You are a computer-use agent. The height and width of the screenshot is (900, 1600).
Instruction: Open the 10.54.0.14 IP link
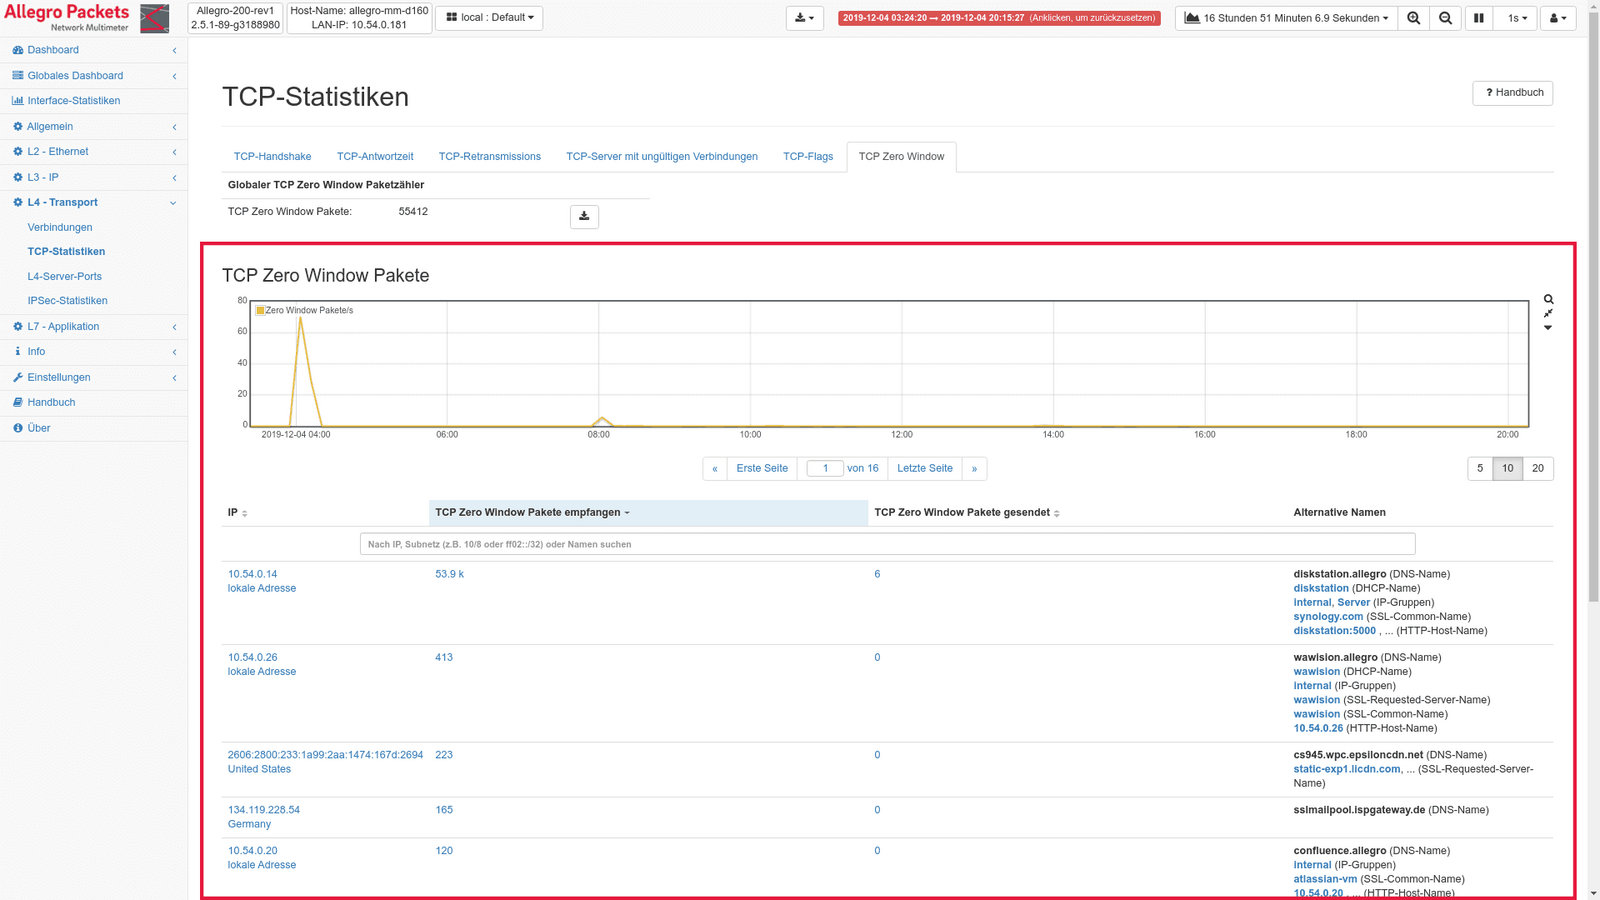(252, 574)
